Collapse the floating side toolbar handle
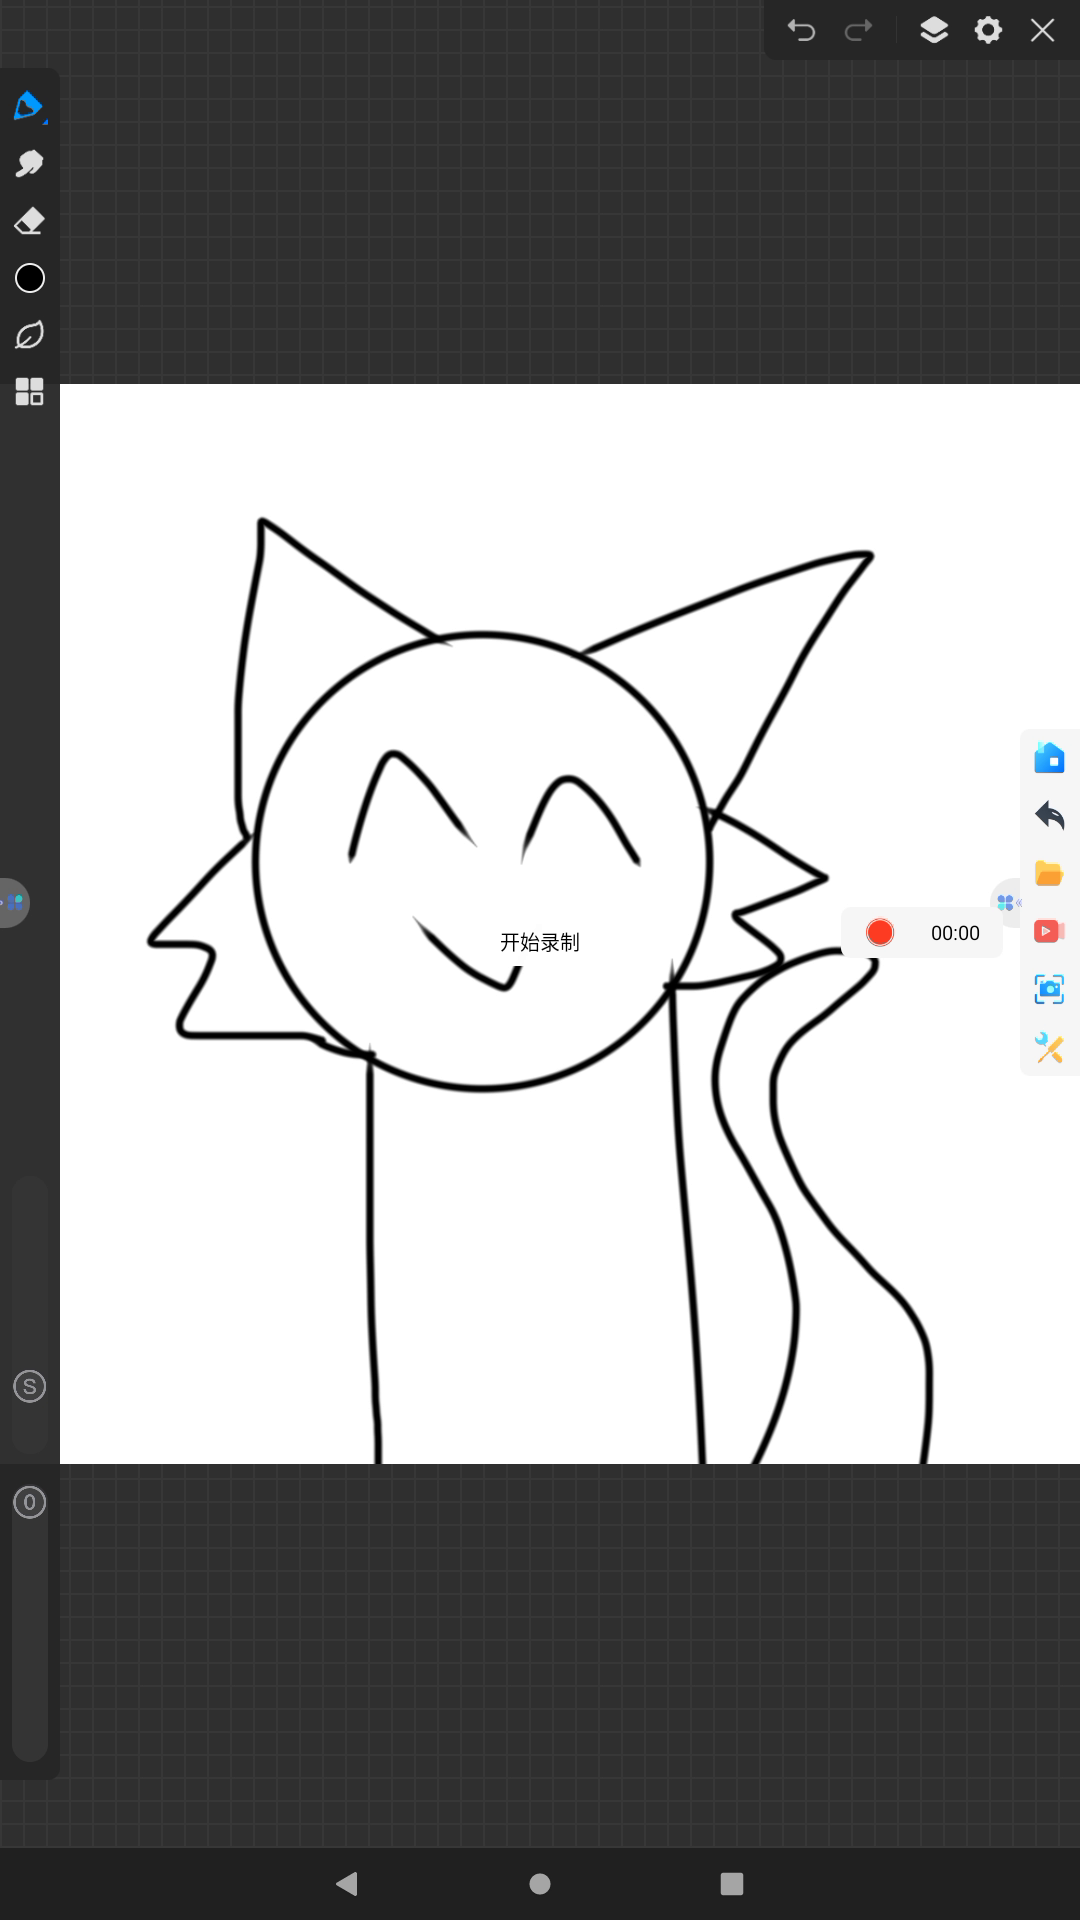Screen dimensions: 1080x1920 point(1007,902)
